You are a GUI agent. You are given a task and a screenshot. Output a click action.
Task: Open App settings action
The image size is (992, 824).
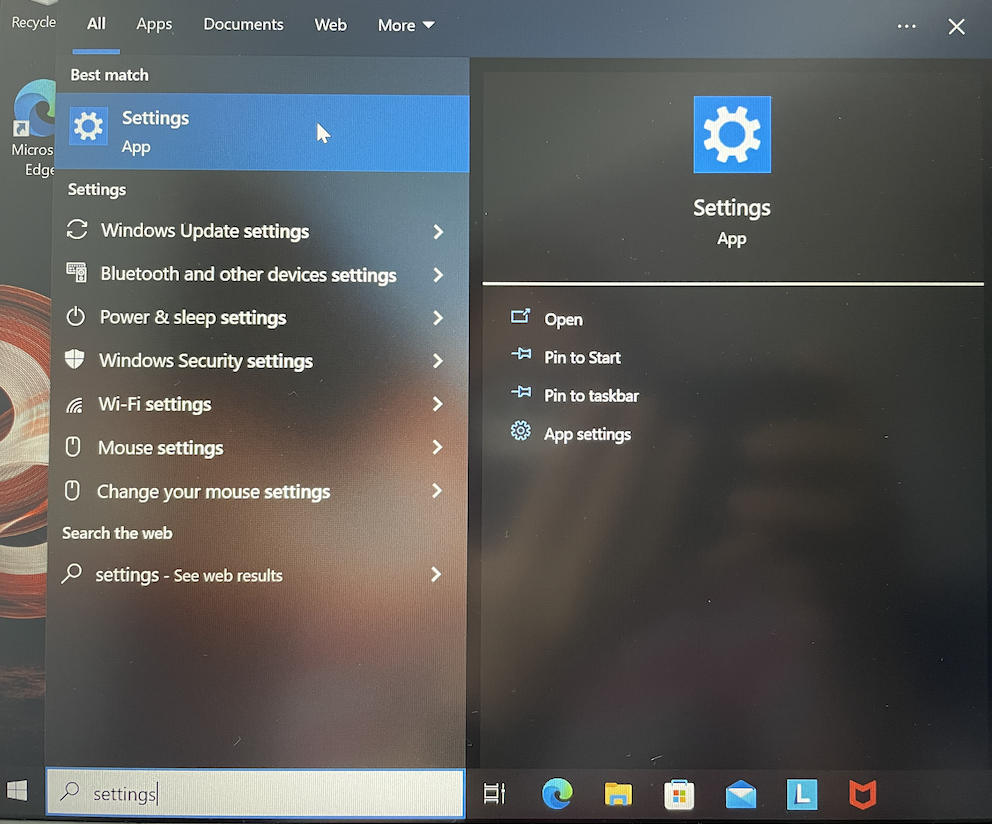587,435
